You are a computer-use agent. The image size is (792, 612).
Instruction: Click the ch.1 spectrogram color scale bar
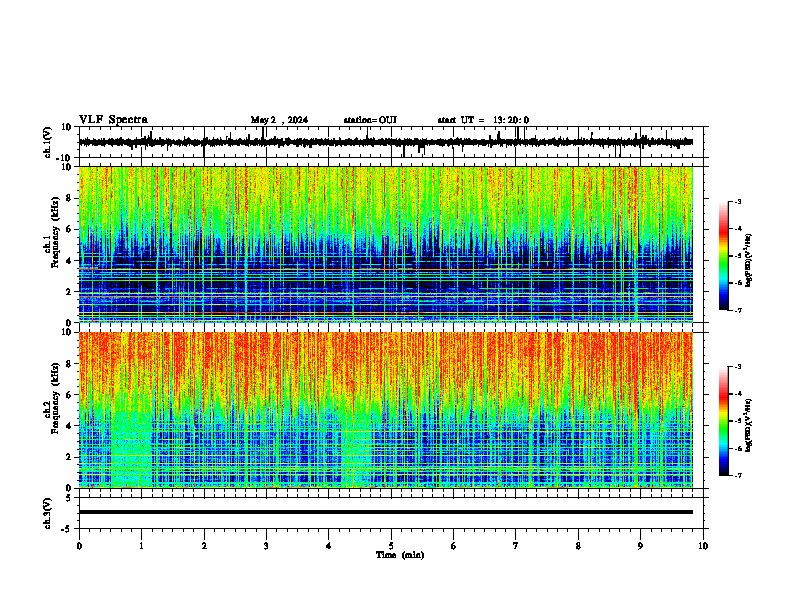[x=724, y=256]
